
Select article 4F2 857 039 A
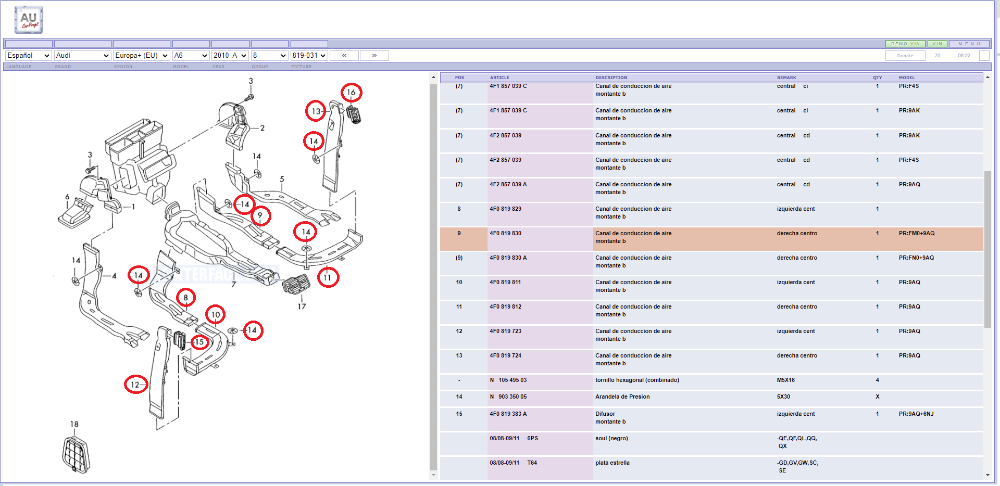(x=508, y=184)
